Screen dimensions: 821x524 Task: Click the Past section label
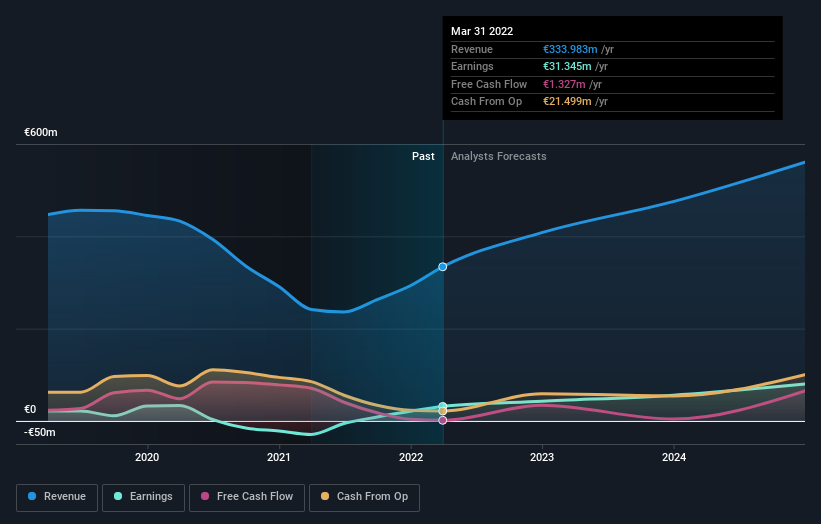pos(423,156)
